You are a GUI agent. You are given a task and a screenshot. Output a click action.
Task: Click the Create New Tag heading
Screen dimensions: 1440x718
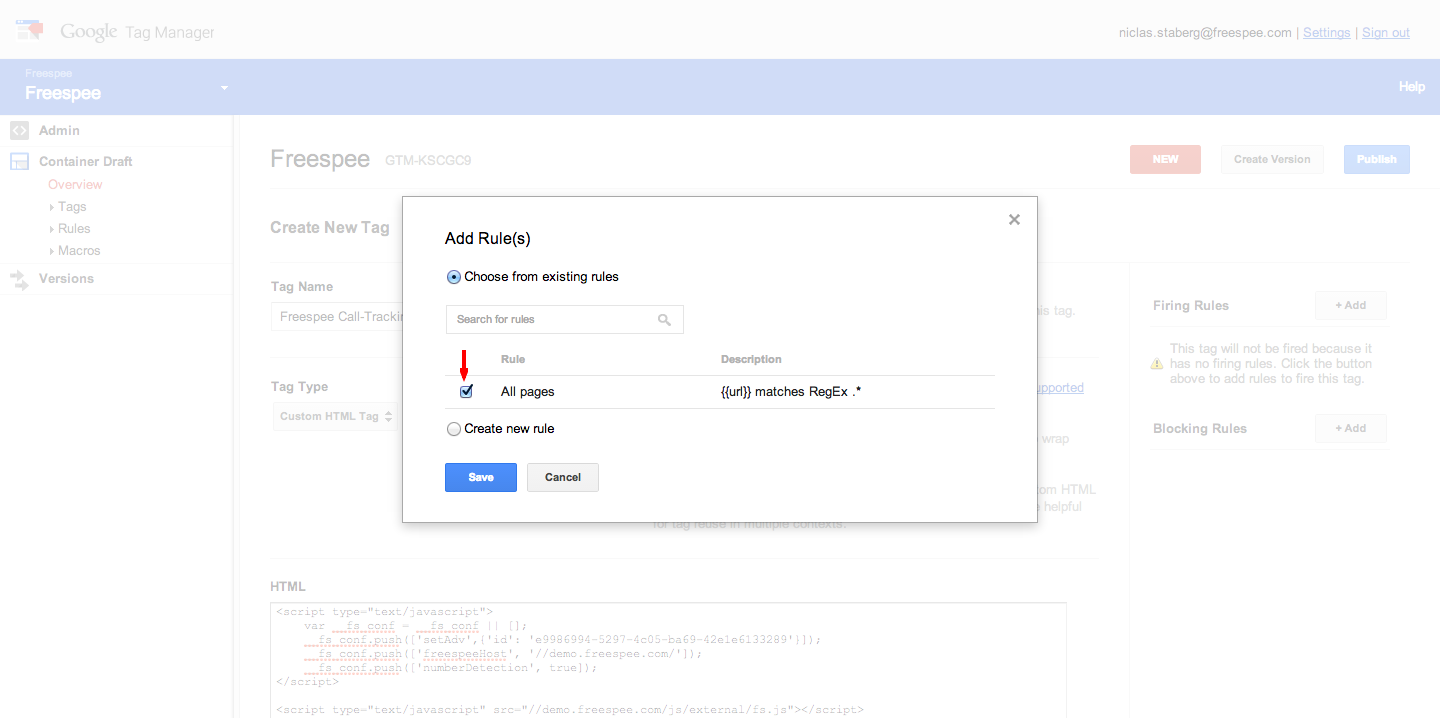pyautogui.click(x=330, y=228)
